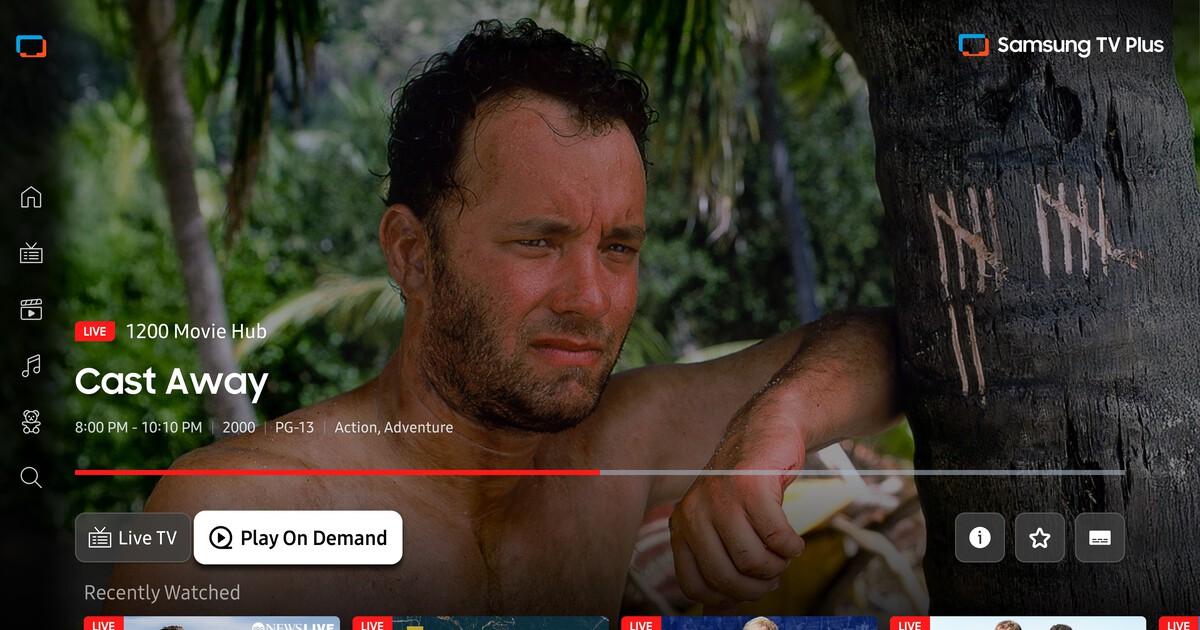Open the Live TV guide sidebar icon
This screenshot has height=630, width=1200.
pyautogui.click(x=31, y=253)
